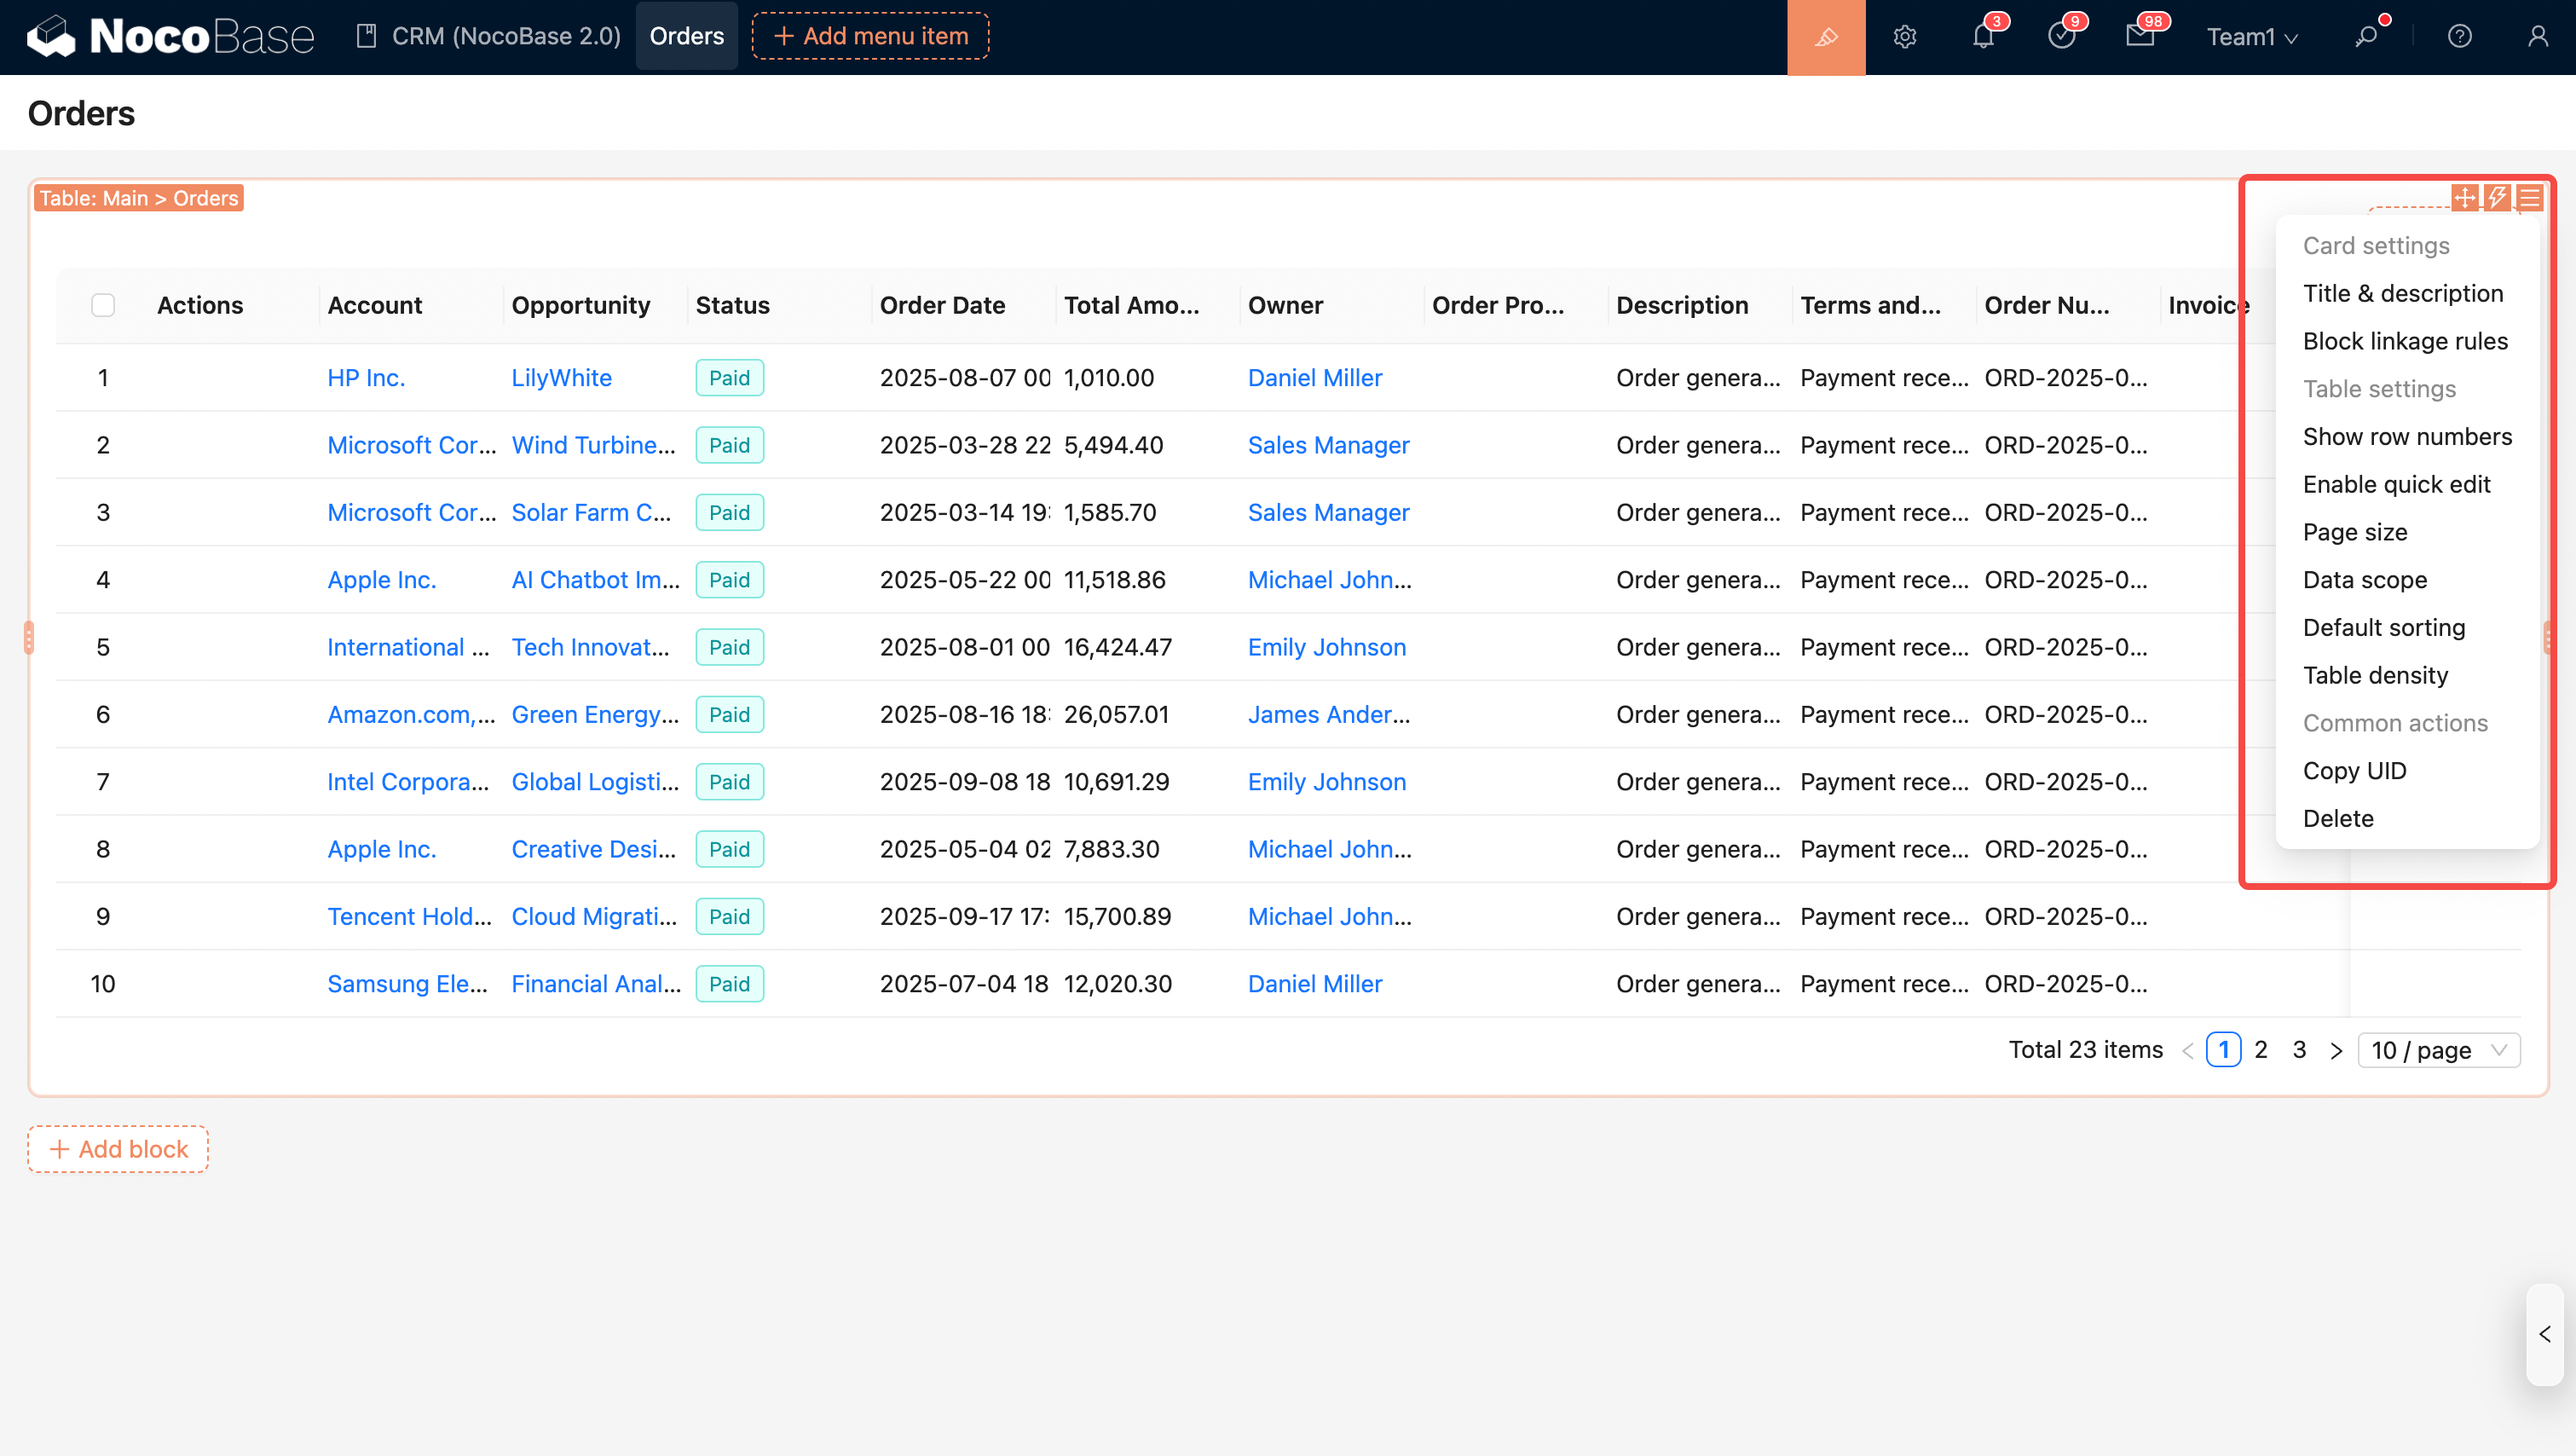Toggle Enable quick edit setting
The image size is (2576, 1456).
click(x=2395, y=484)
